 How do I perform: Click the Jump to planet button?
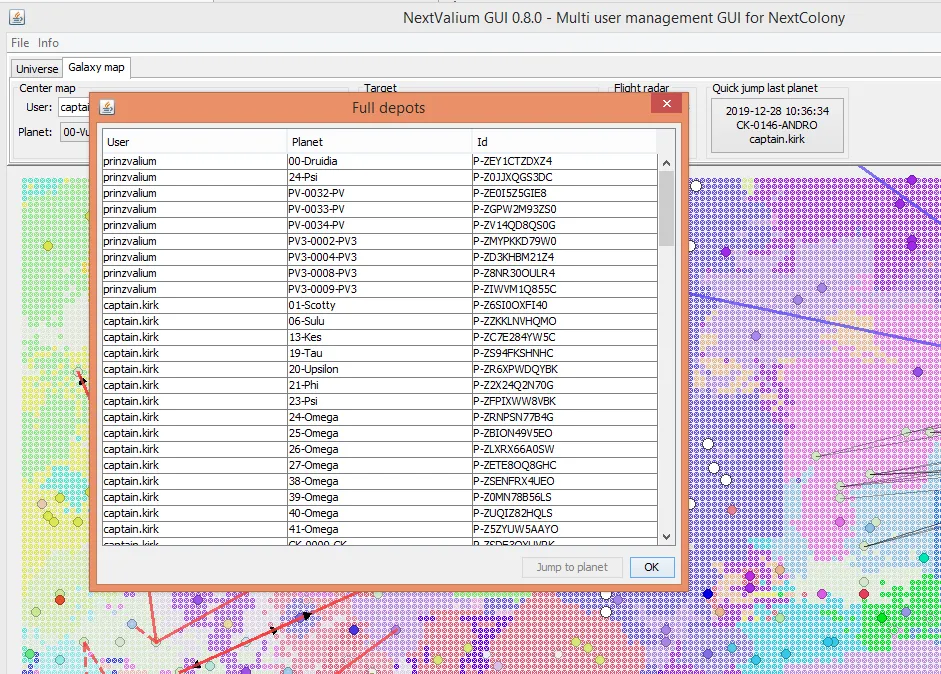tap(572, 567)
